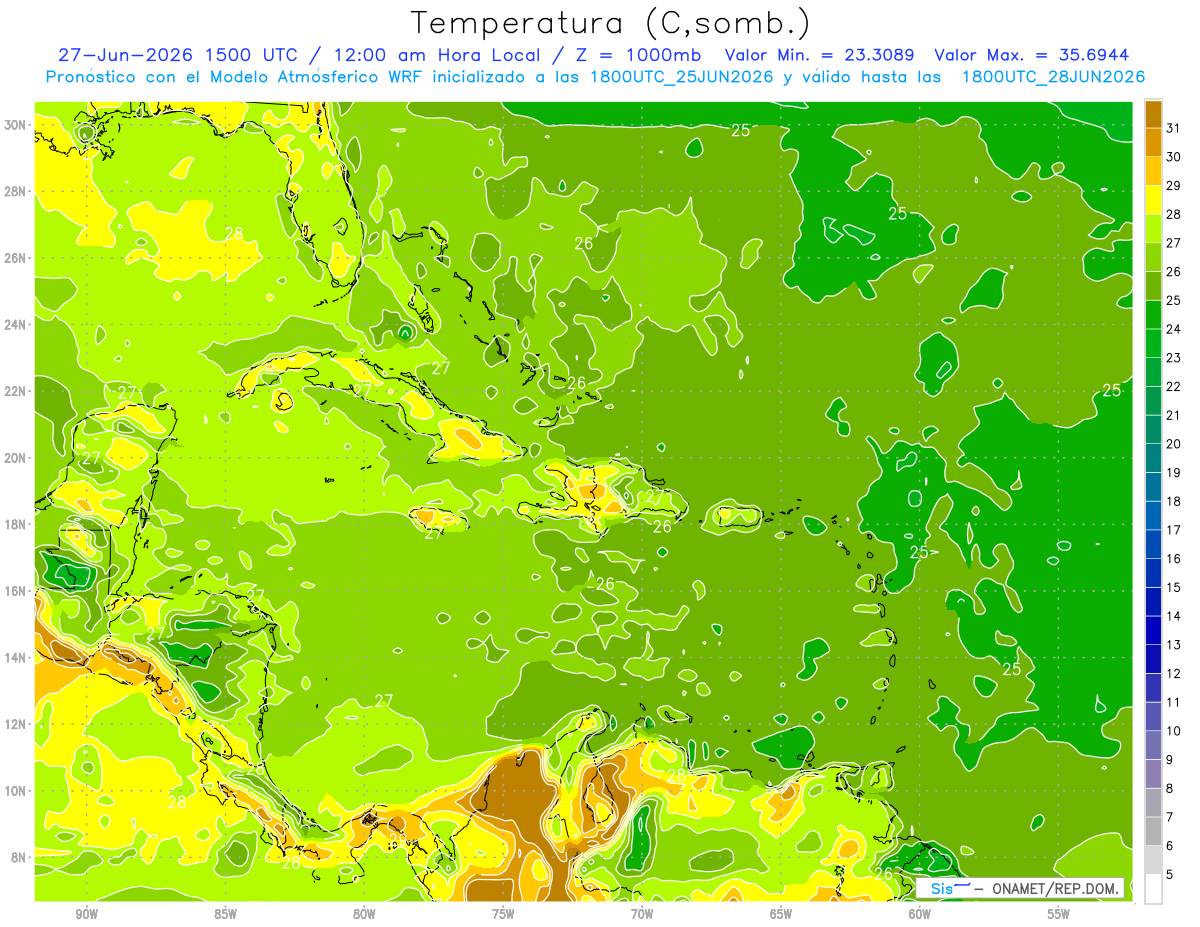
Task: Click the color legend value "11"
Action: 1174,702
